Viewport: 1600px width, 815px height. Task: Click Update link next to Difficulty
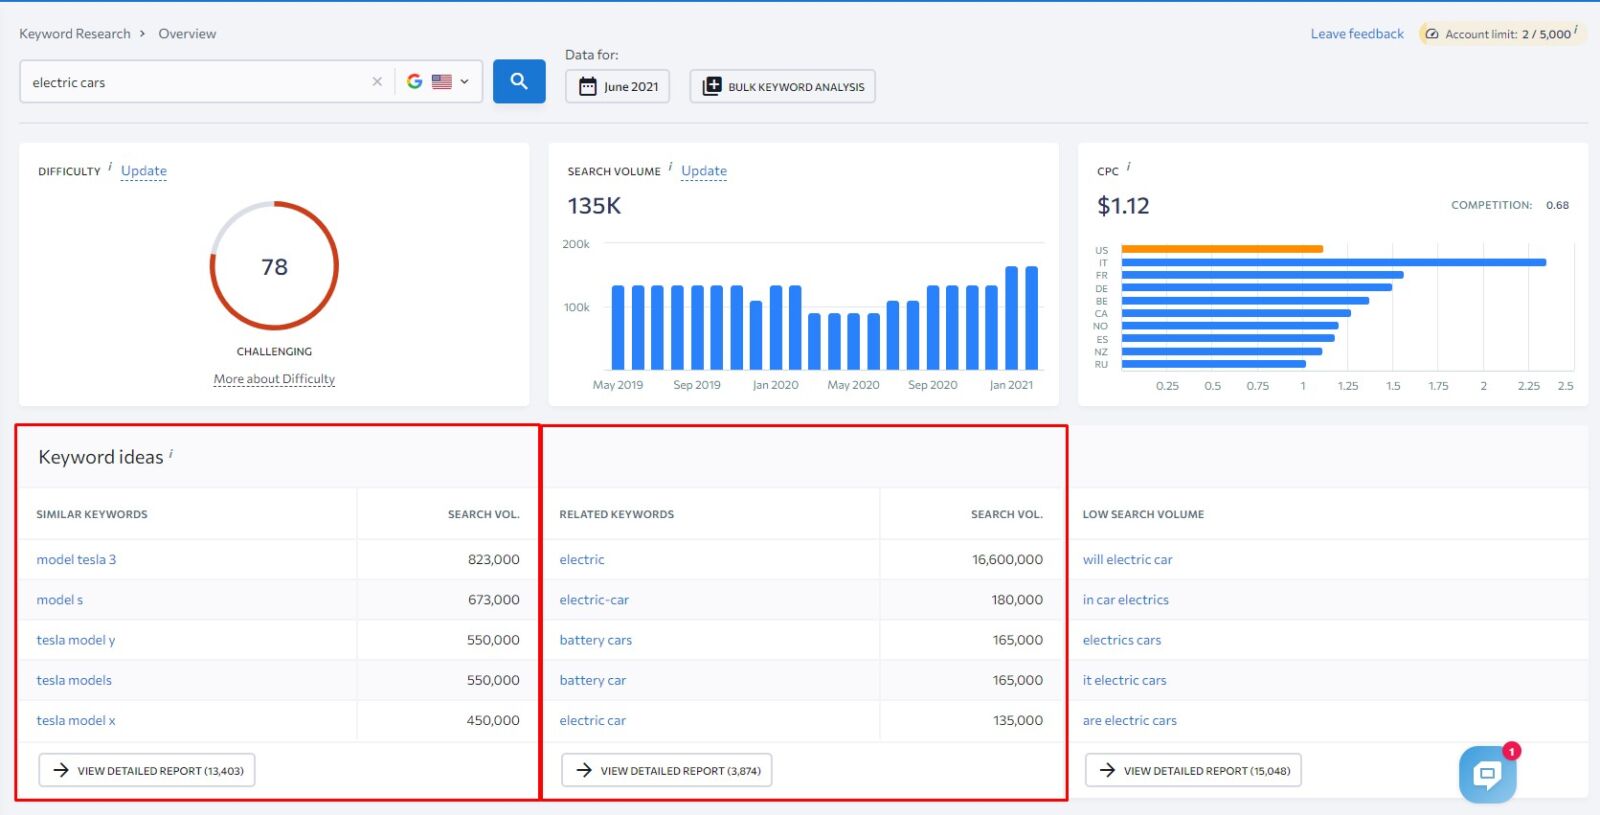tap(144, 171)
